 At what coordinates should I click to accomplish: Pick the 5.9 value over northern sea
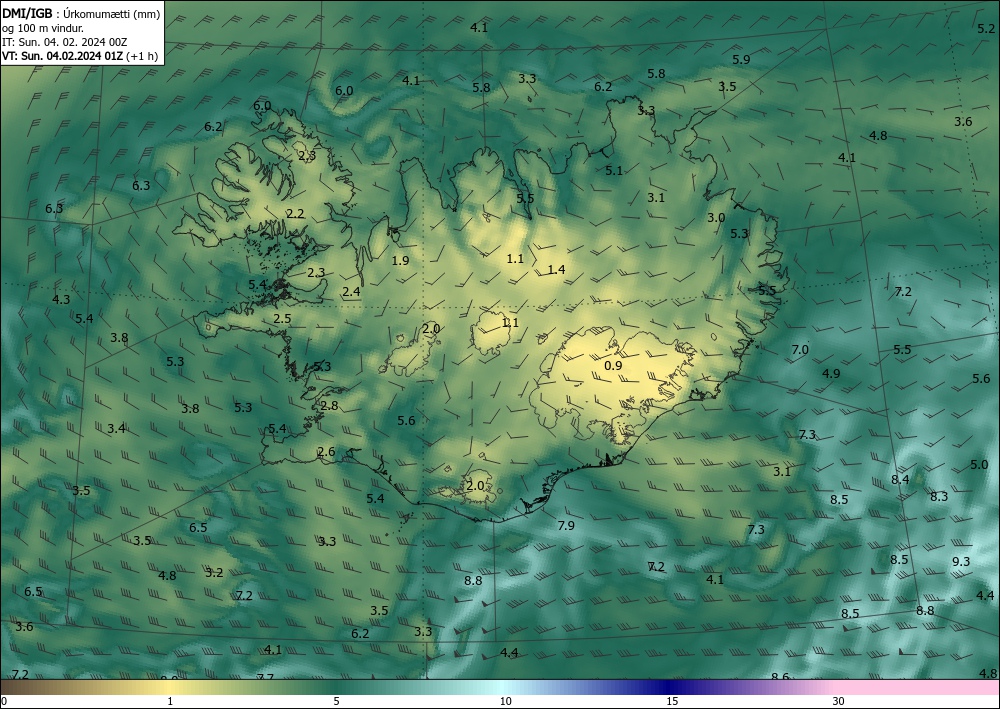coord(741,60)
